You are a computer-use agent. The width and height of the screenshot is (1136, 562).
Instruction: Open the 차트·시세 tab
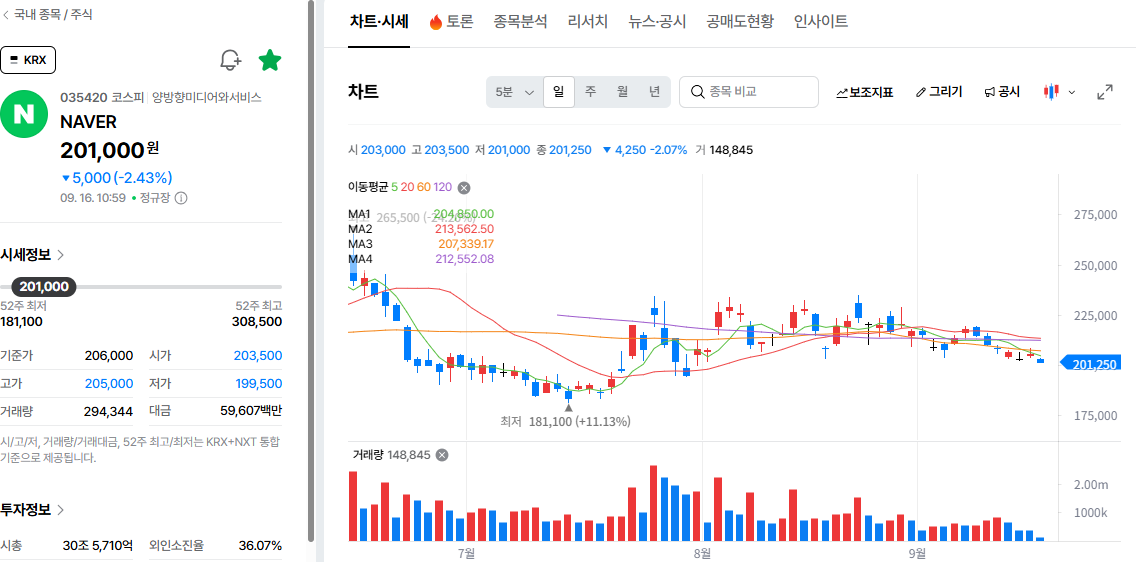click(x=379, y=22)
